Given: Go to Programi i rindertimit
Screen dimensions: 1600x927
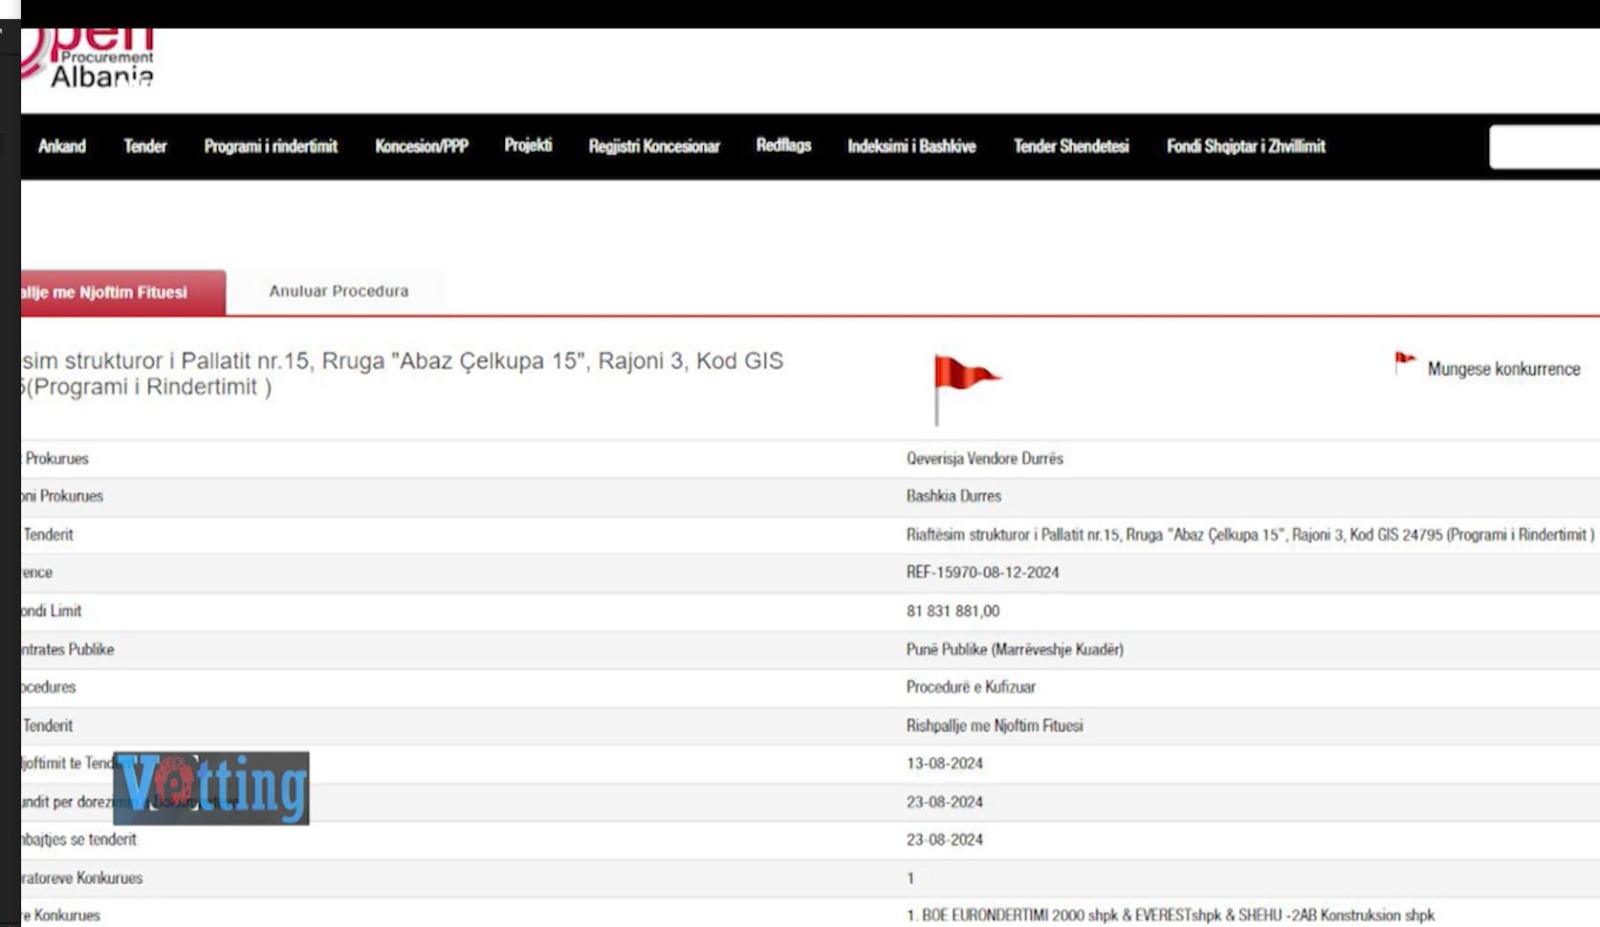Looking at the screenshot, I should 271,146.
